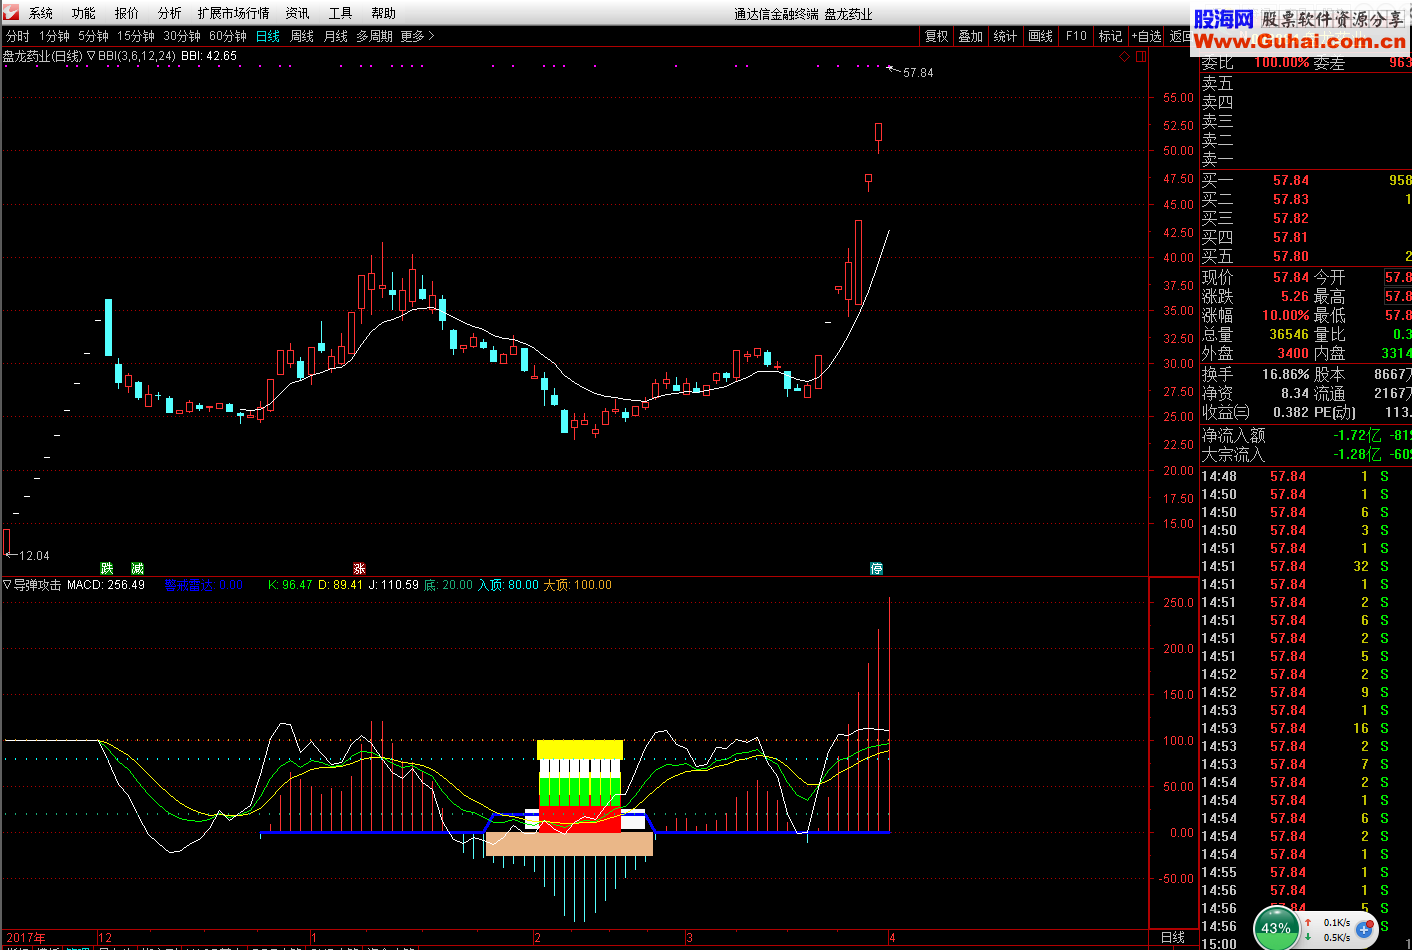Expand the BBI indicator triangle dropdown

[x=91, y=56]
